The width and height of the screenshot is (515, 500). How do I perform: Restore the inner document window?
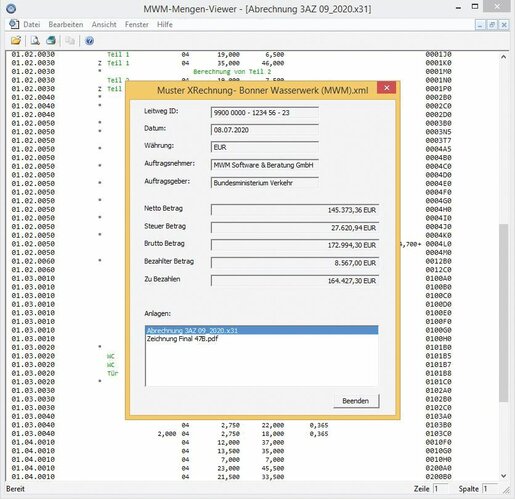492,25
